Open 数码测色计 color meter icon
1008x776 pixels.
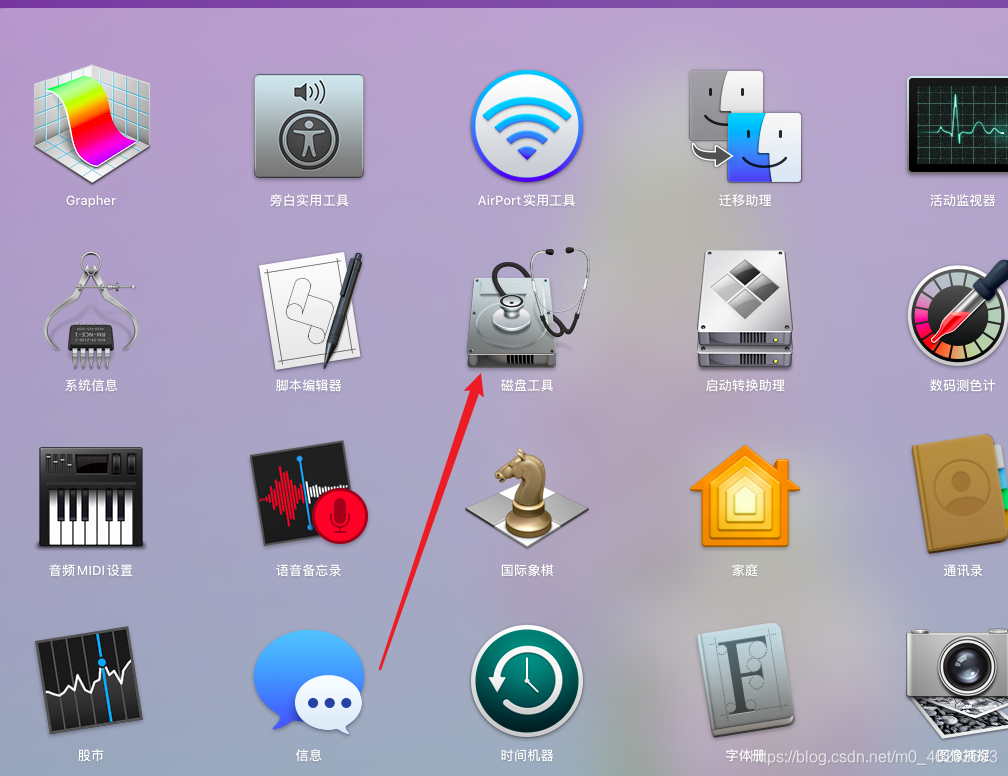(x=958, y=314)
